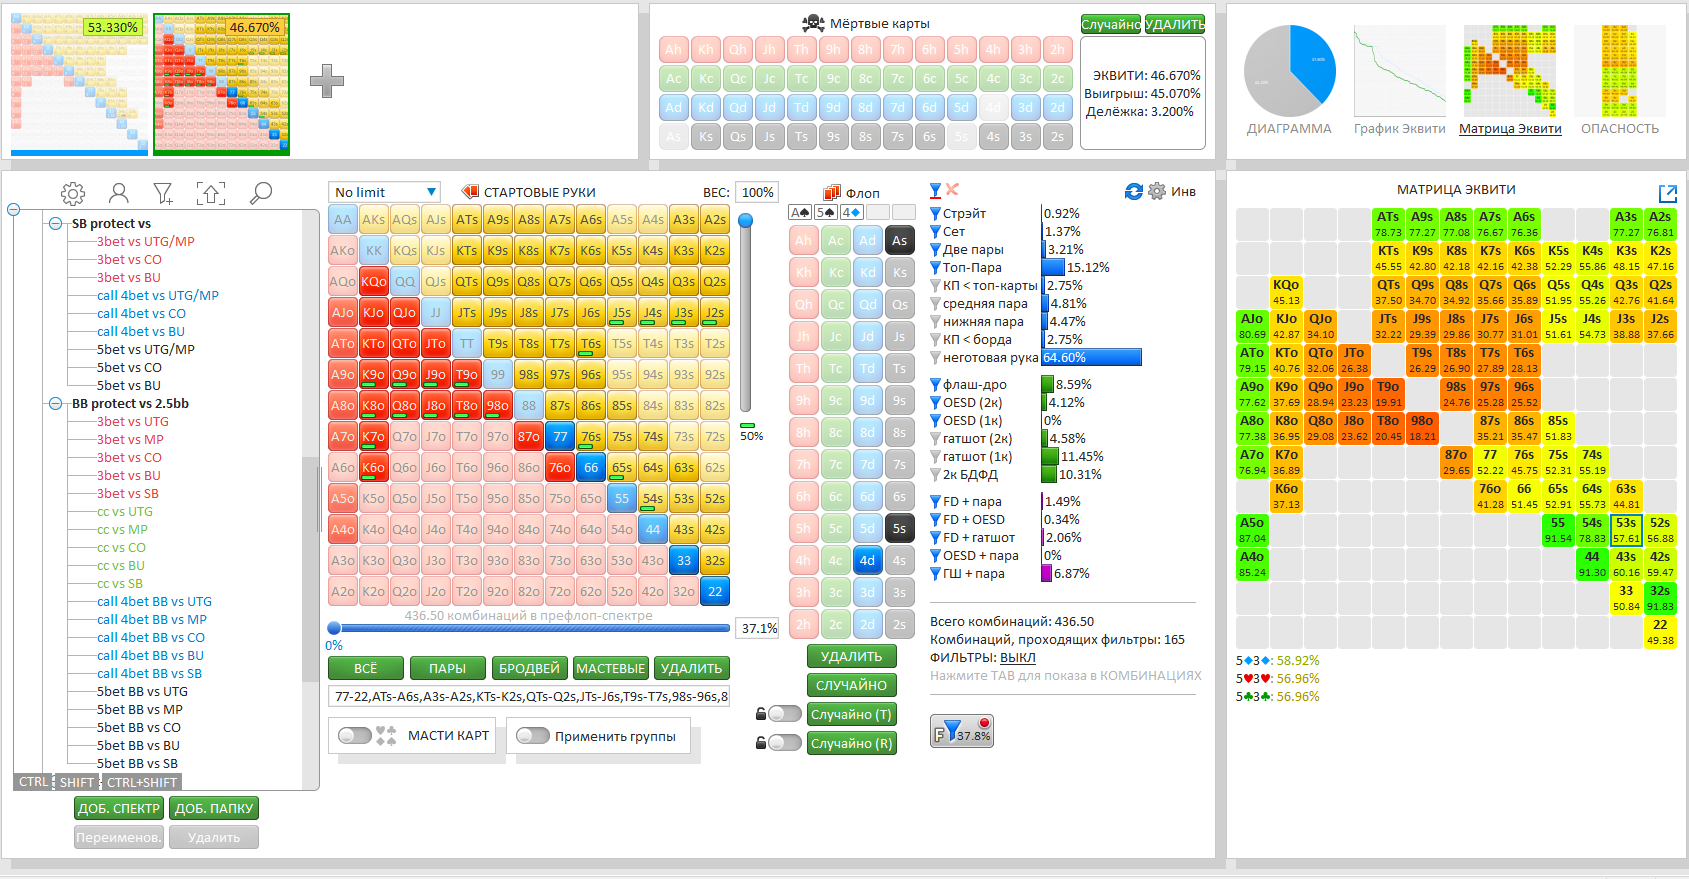Toggle the switch next to Случайно (T)
This screenshot has width=1689, height=879.
pos(785,714)
